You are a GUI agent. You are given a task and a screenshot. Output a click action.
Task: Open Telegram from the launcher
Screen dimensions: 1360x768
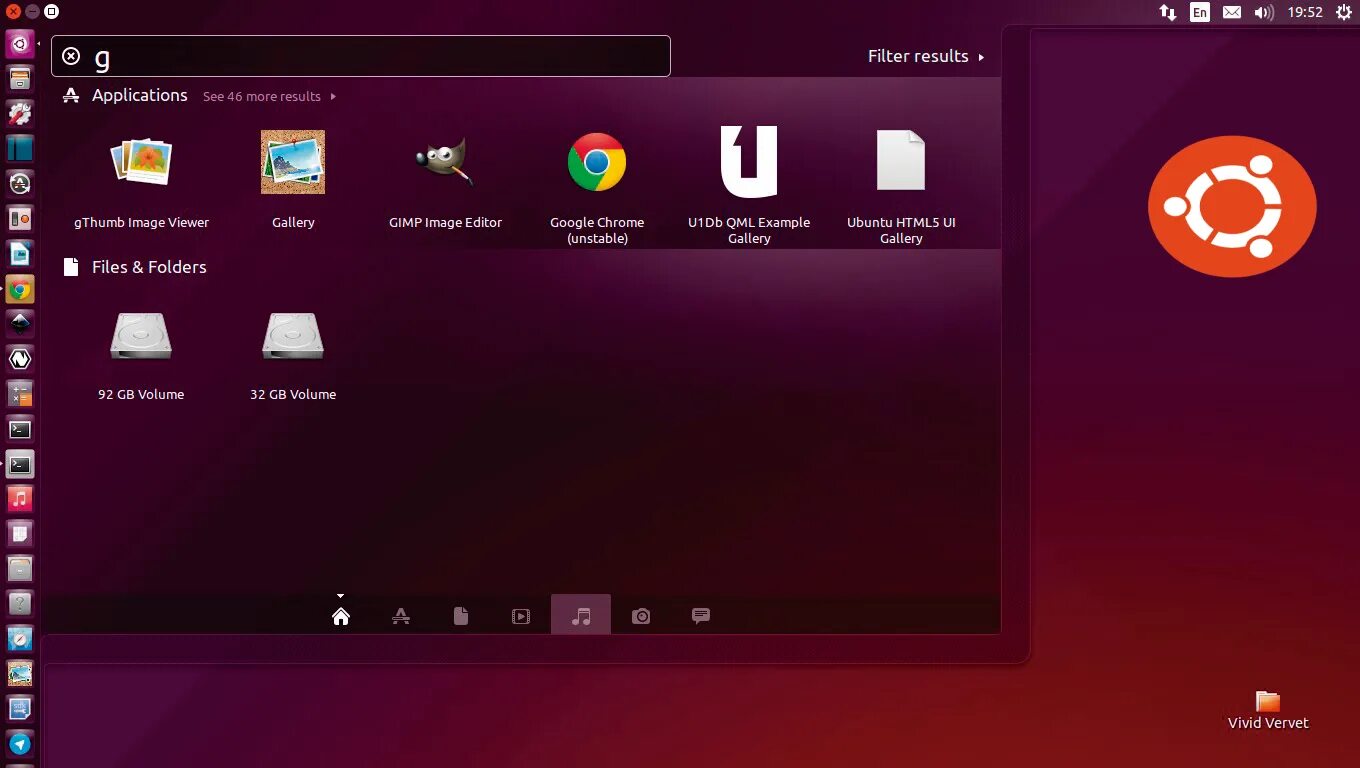tap(20, 744)
